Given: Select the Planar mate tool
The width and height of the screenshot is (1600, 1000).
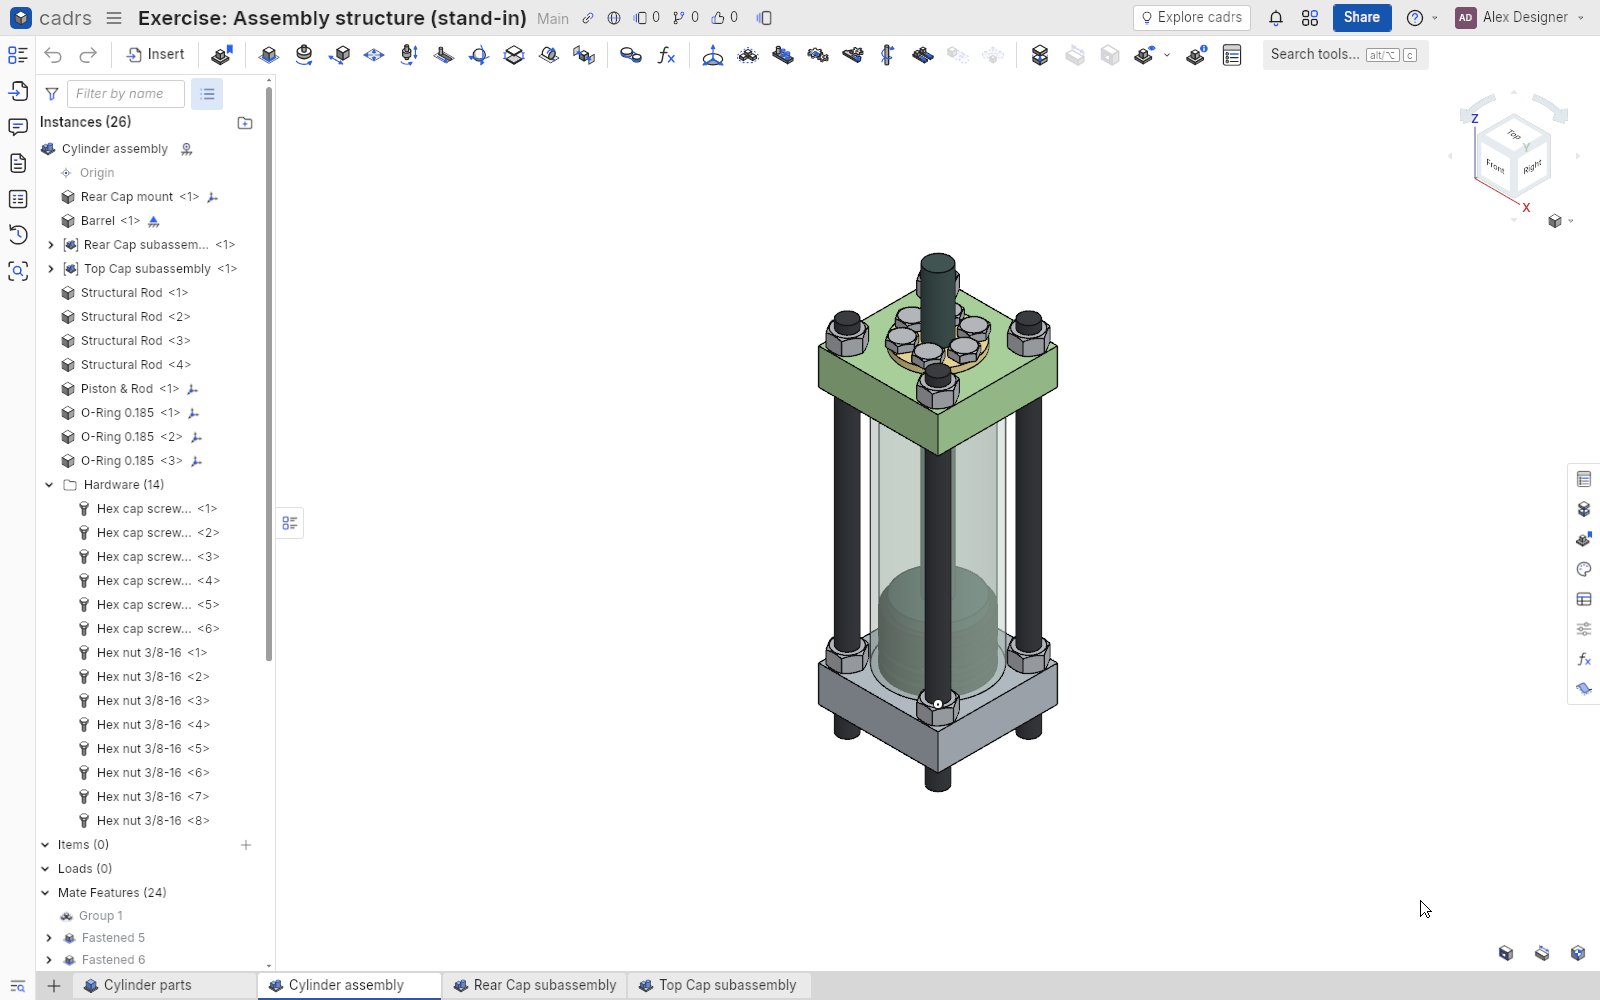Looking at the screenshot, I should [374, 55].
